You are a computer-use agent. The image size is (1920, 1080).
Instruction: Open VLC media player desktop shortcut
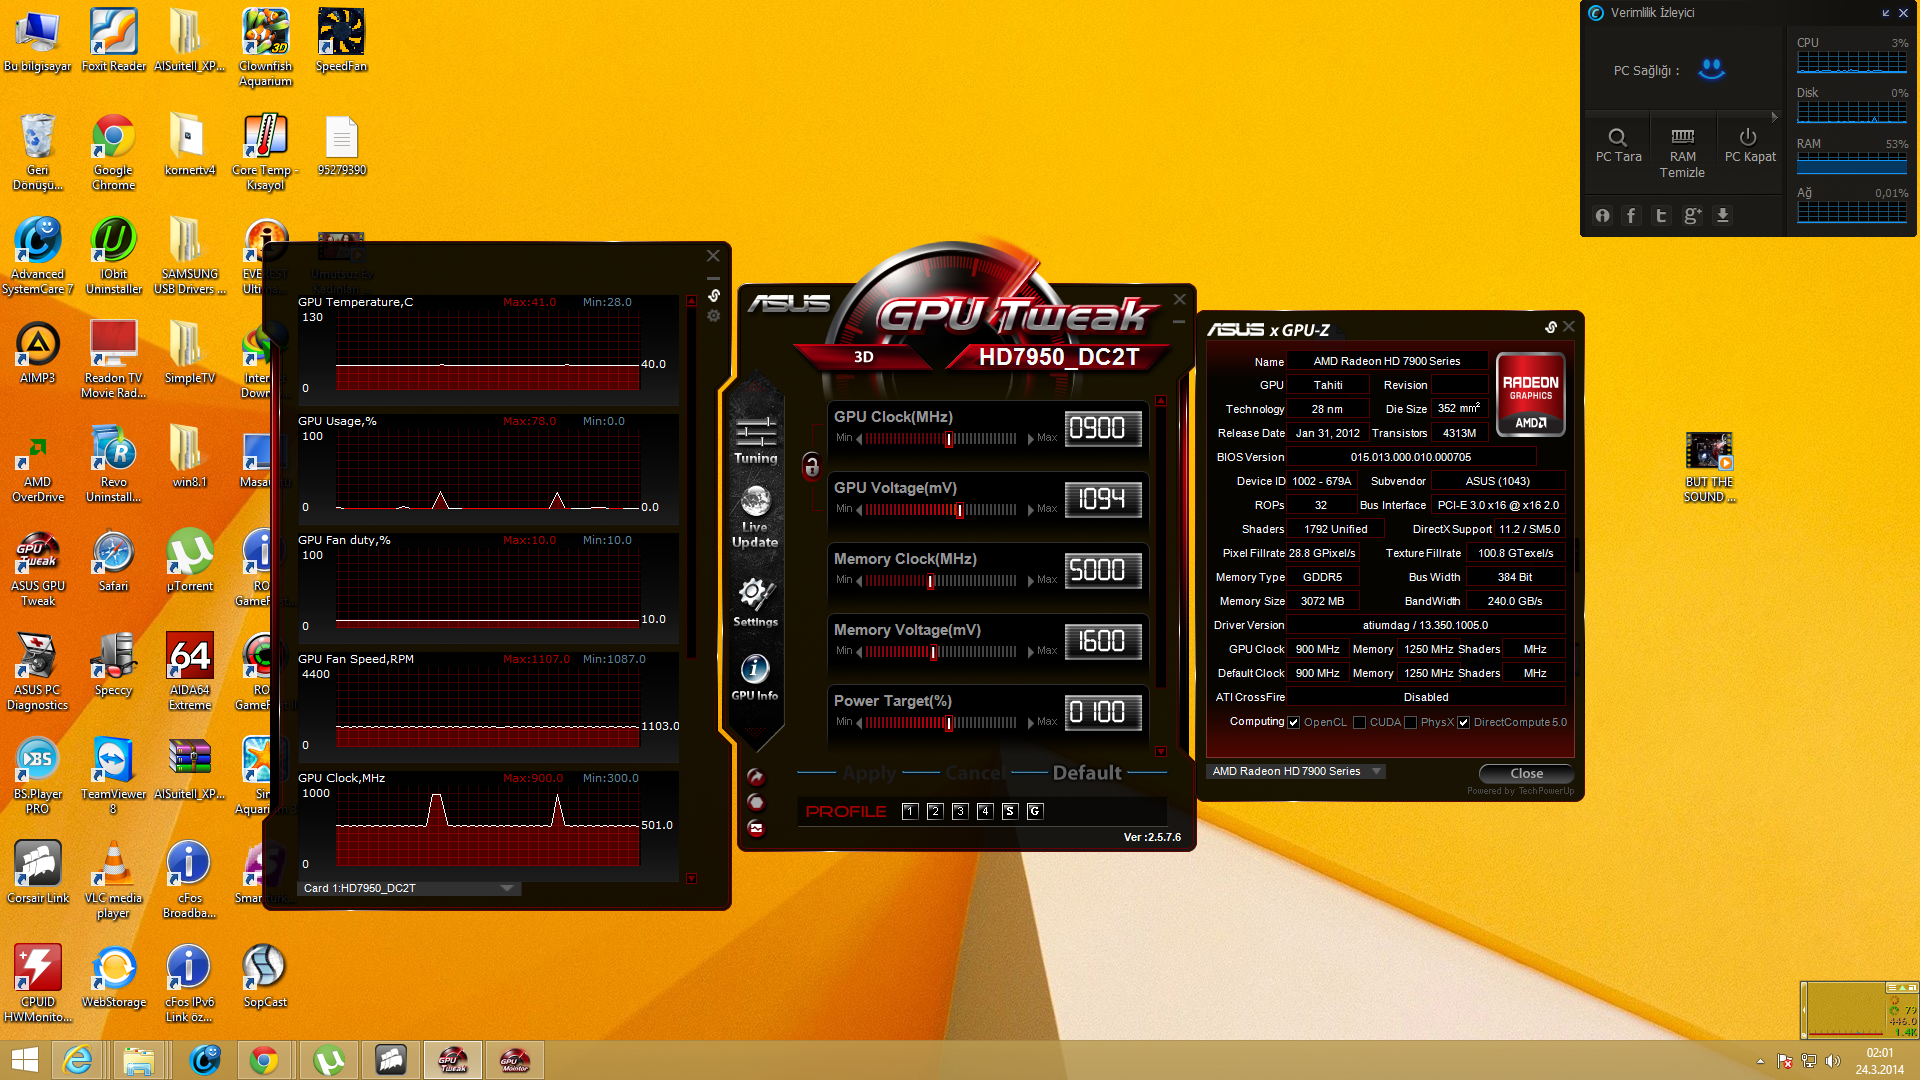(113, 880)
